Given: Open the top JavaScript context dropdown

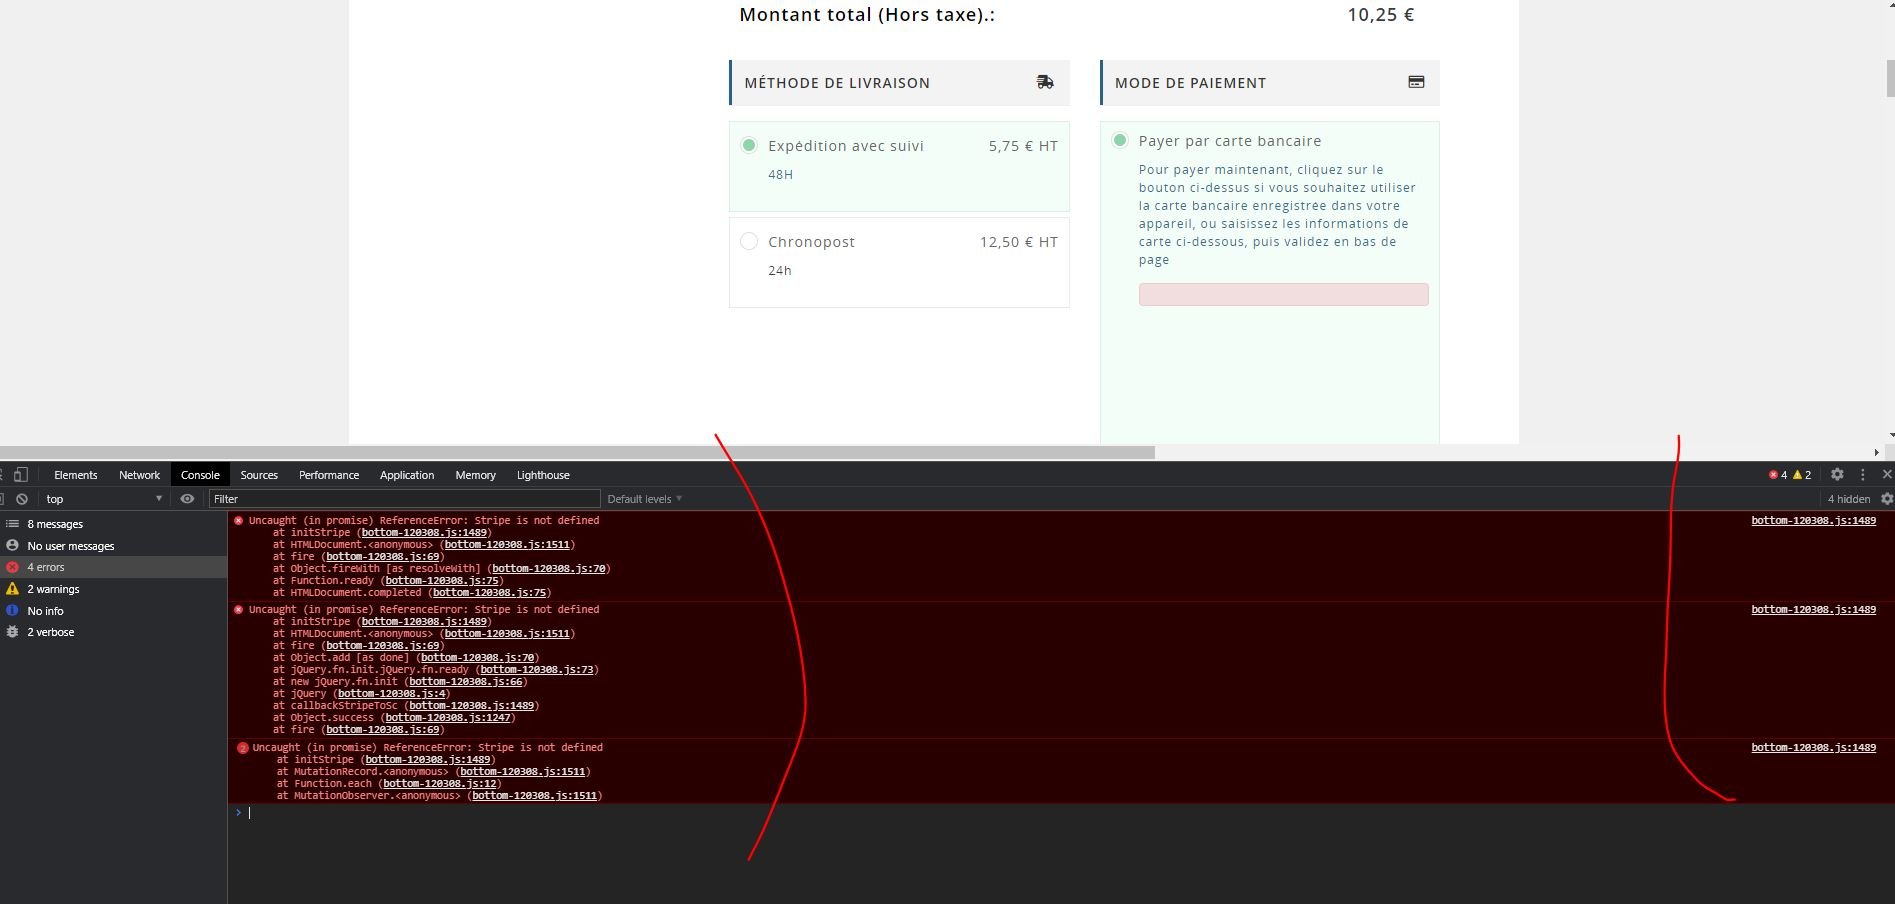Looking at the screenshot, I should 103,499.
